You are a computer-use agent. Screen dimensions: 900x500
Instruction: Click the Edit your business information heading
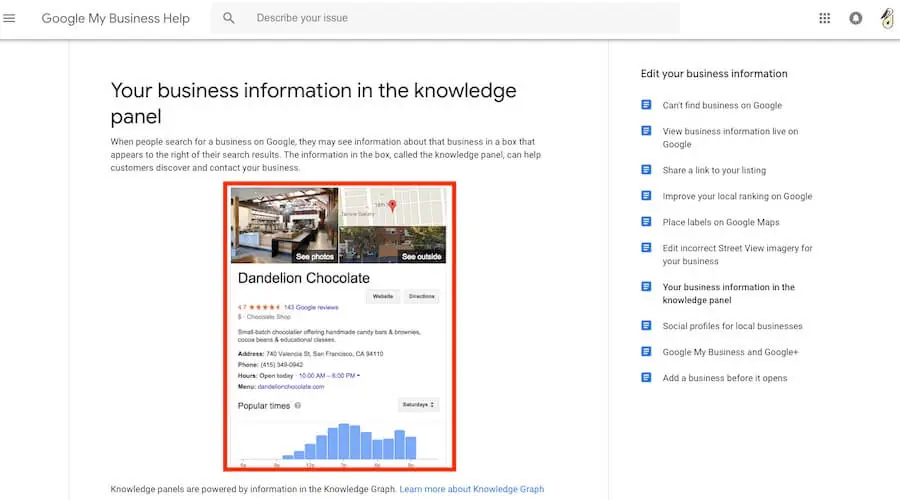pyautogui.click(x=714, y=73)
